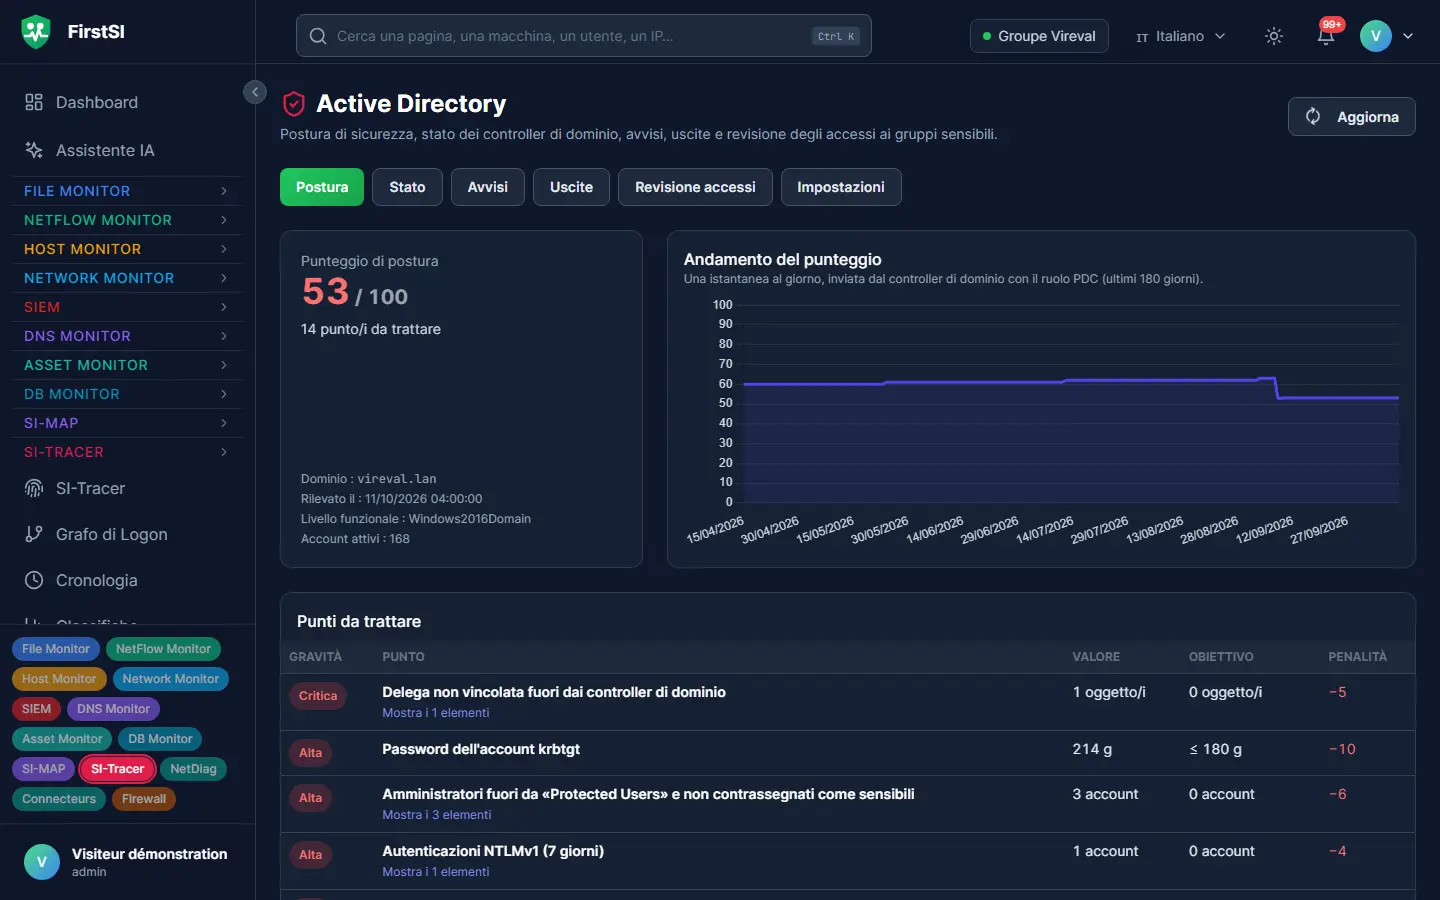1440x900 pixels.
Task: Click the GRAVITÀ column header
Action: [316, 657]
